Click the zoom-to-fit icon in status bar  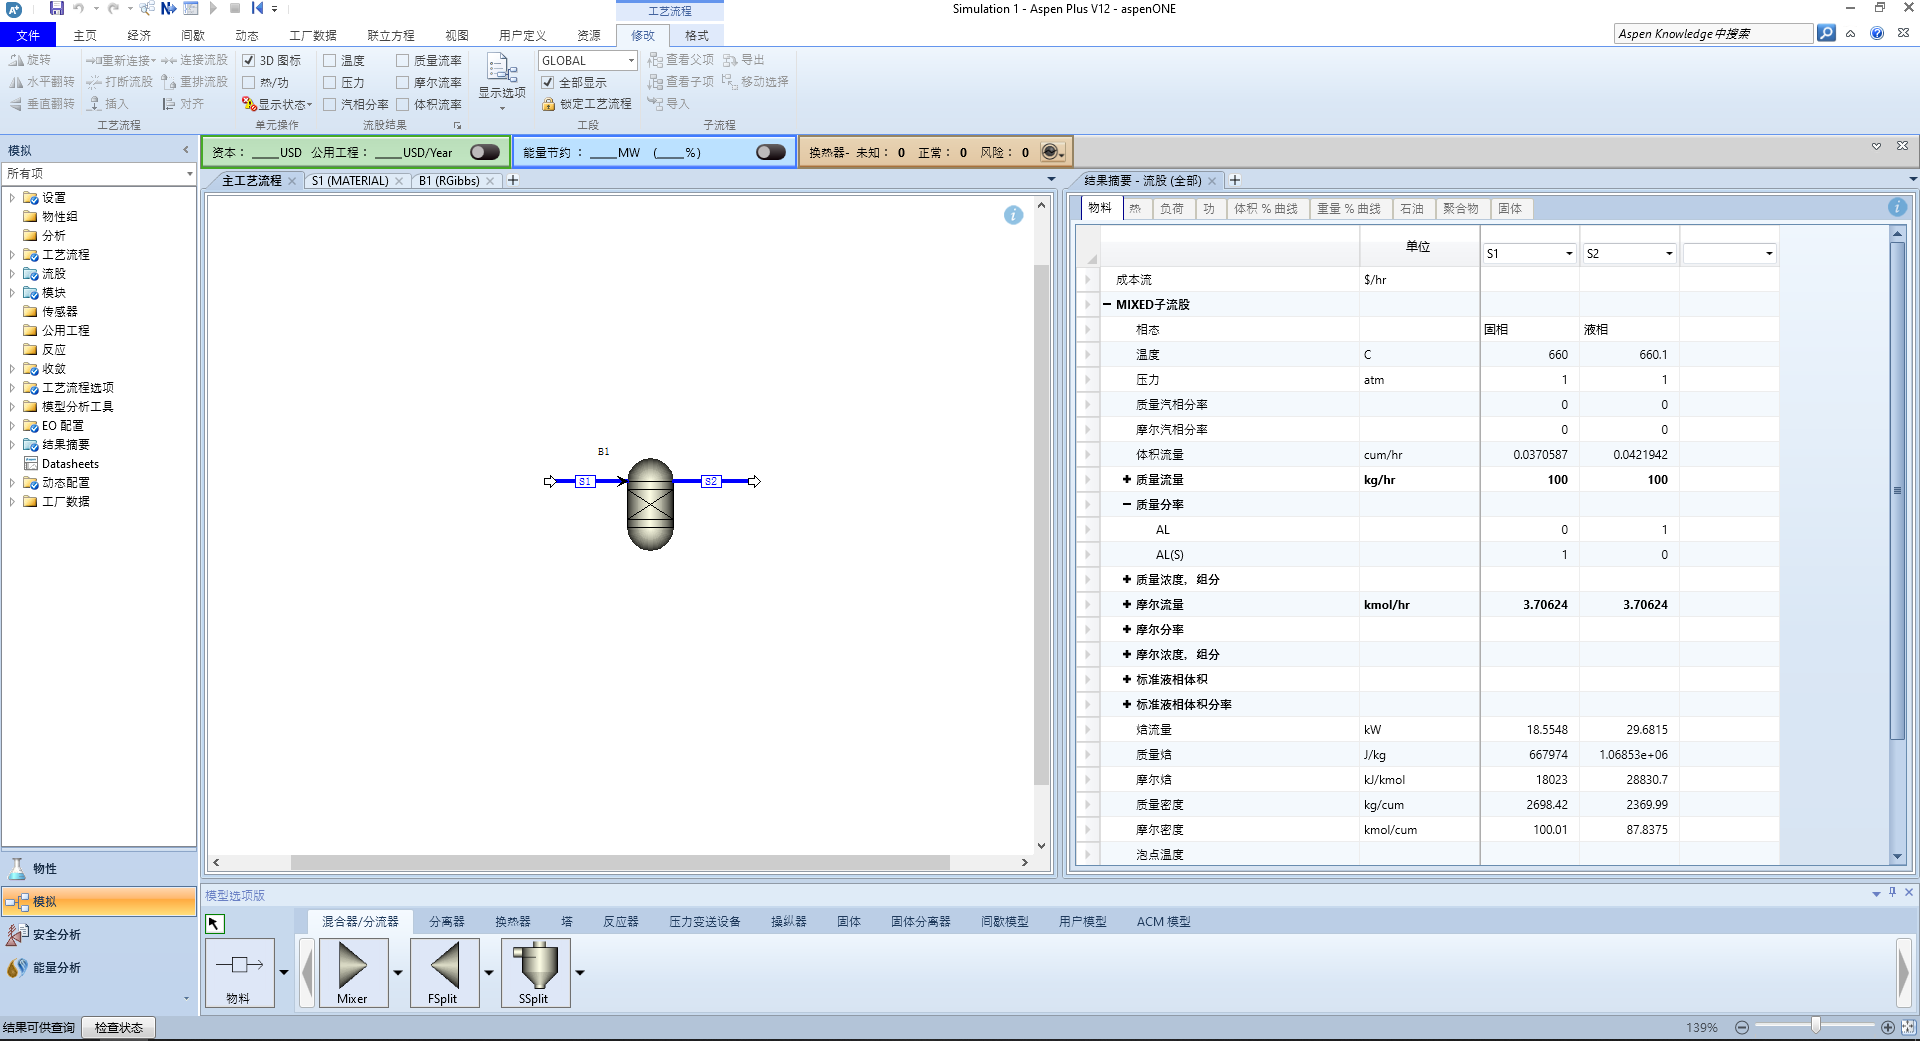coord(1910,1027)
